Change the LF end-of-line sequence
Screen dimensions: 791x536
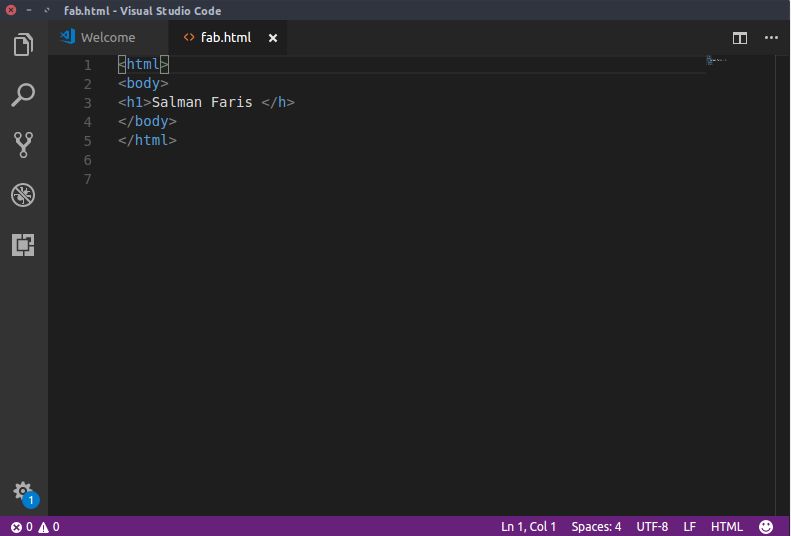coord(689,527)
